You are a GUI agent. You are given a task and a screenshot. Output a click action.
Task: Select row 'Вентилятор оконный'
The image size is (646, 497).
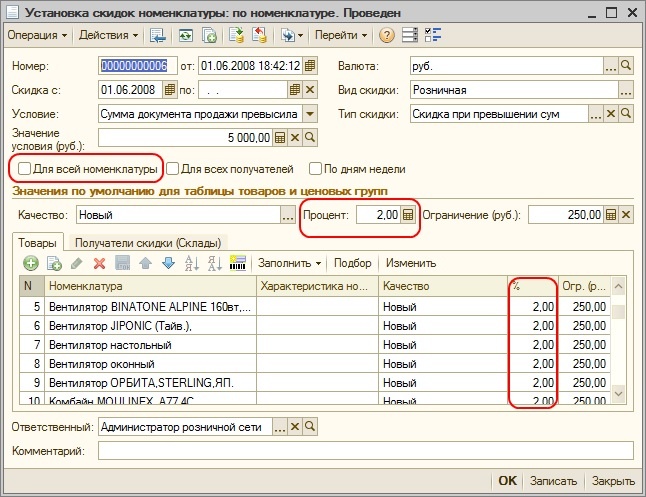pos(315,363)
